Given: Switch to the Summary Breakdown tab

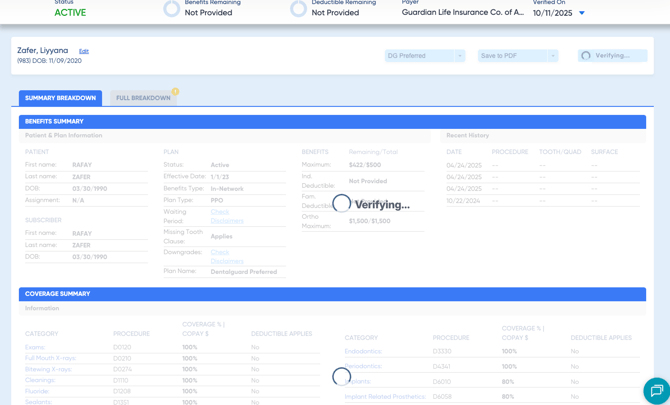Looking at the screenshot, I should tap(60, 98).
